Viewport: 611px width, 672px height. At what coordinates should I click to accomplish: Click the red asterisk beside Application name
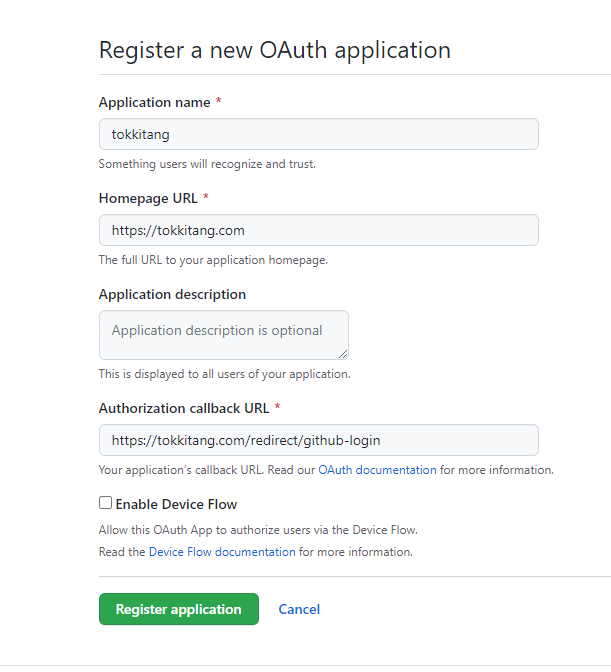[x=219, y=103]
